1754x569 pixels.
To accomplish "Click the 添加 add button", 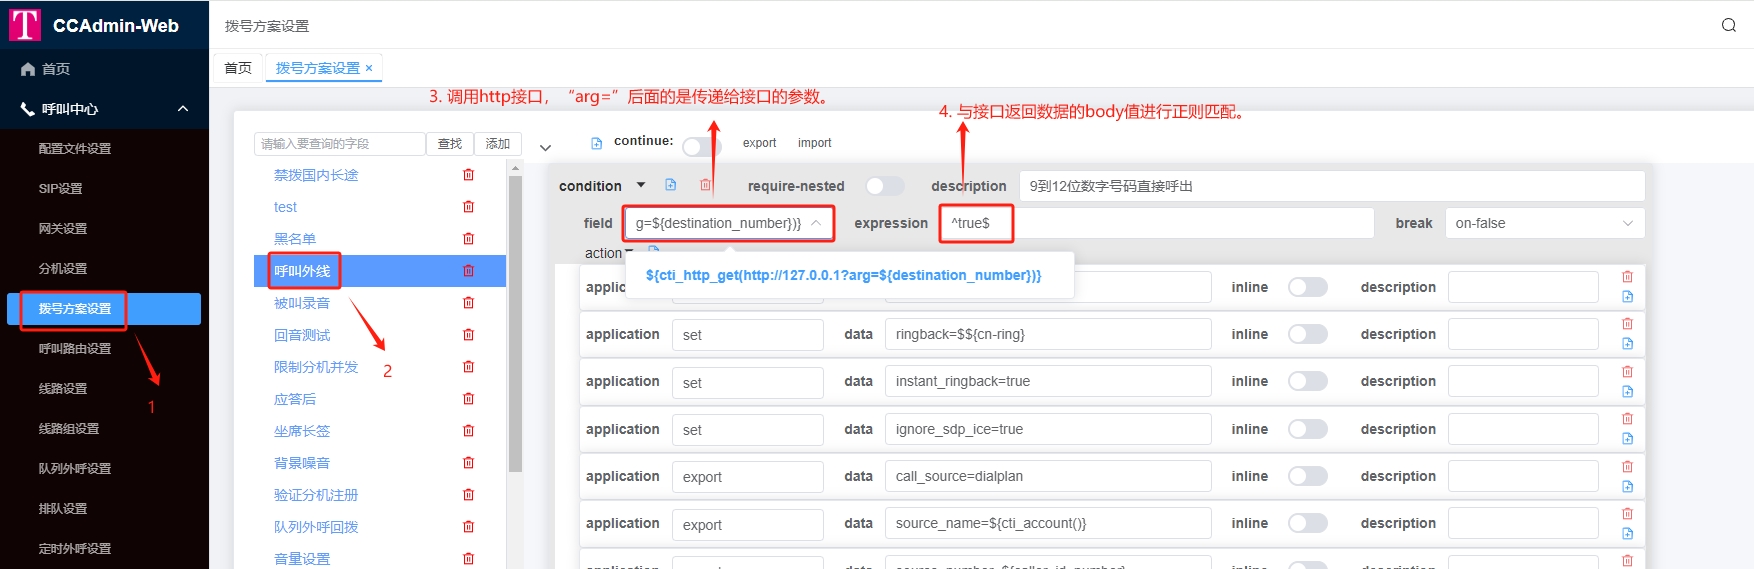I will [x=498, y=144].
